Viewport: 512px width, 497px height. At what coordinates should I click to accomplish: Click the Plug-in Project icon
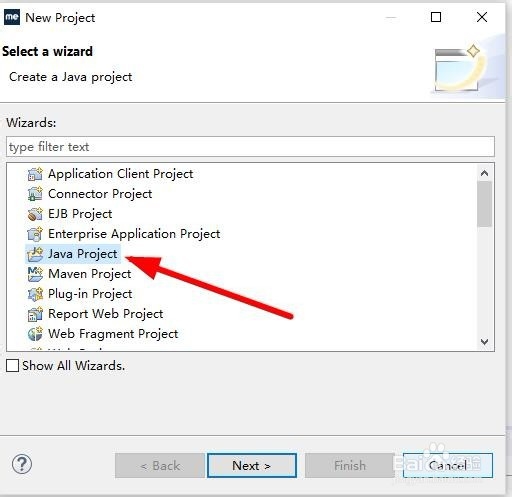[x=35, y=294]
